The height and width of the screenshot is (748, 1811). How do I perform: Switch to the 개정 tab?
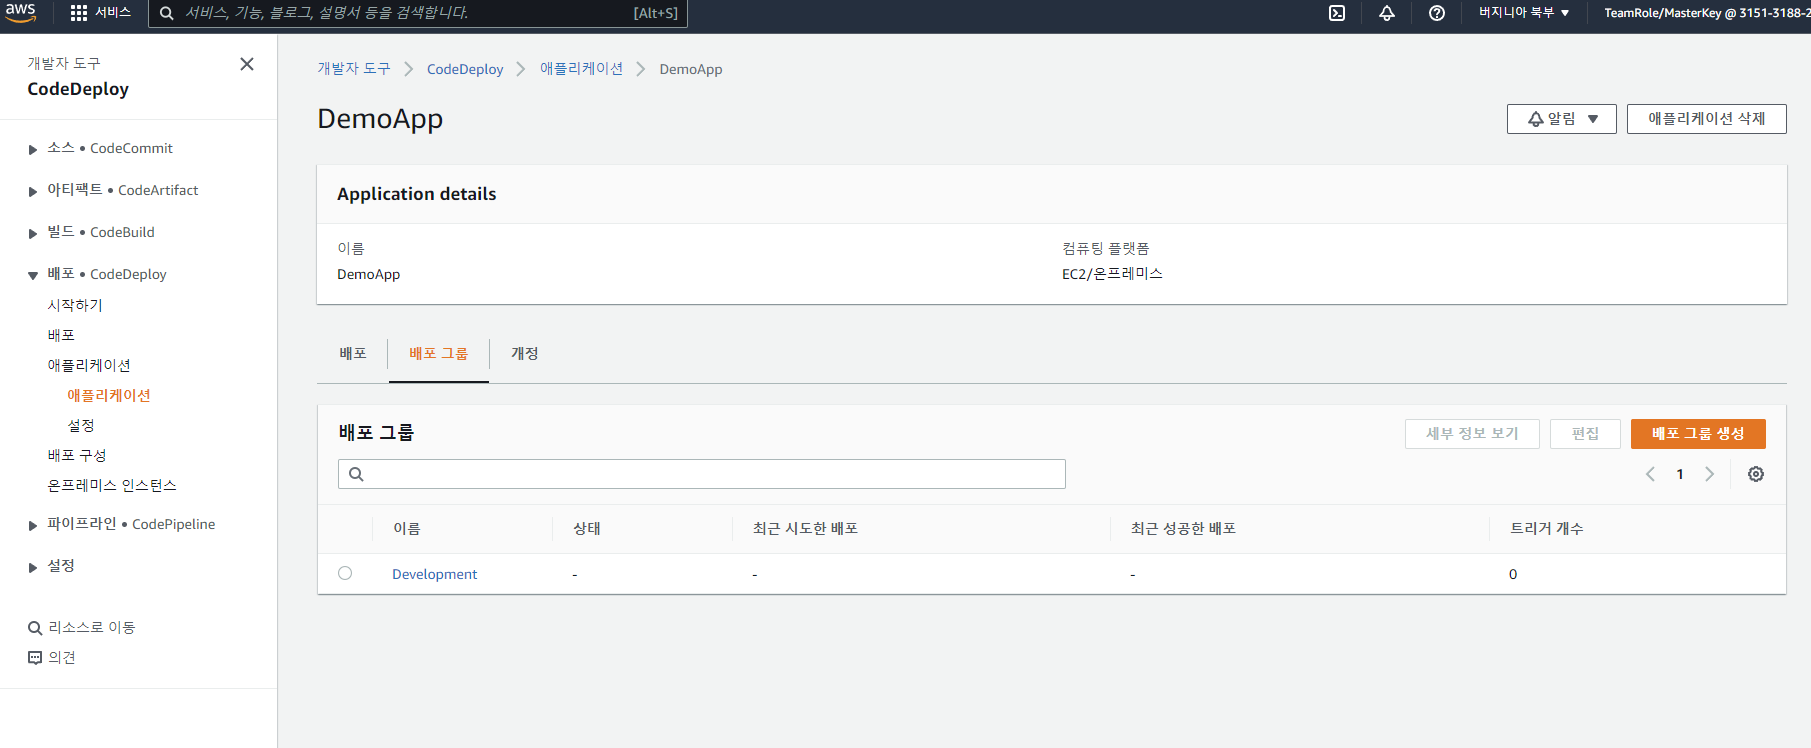tap(525, 353)
